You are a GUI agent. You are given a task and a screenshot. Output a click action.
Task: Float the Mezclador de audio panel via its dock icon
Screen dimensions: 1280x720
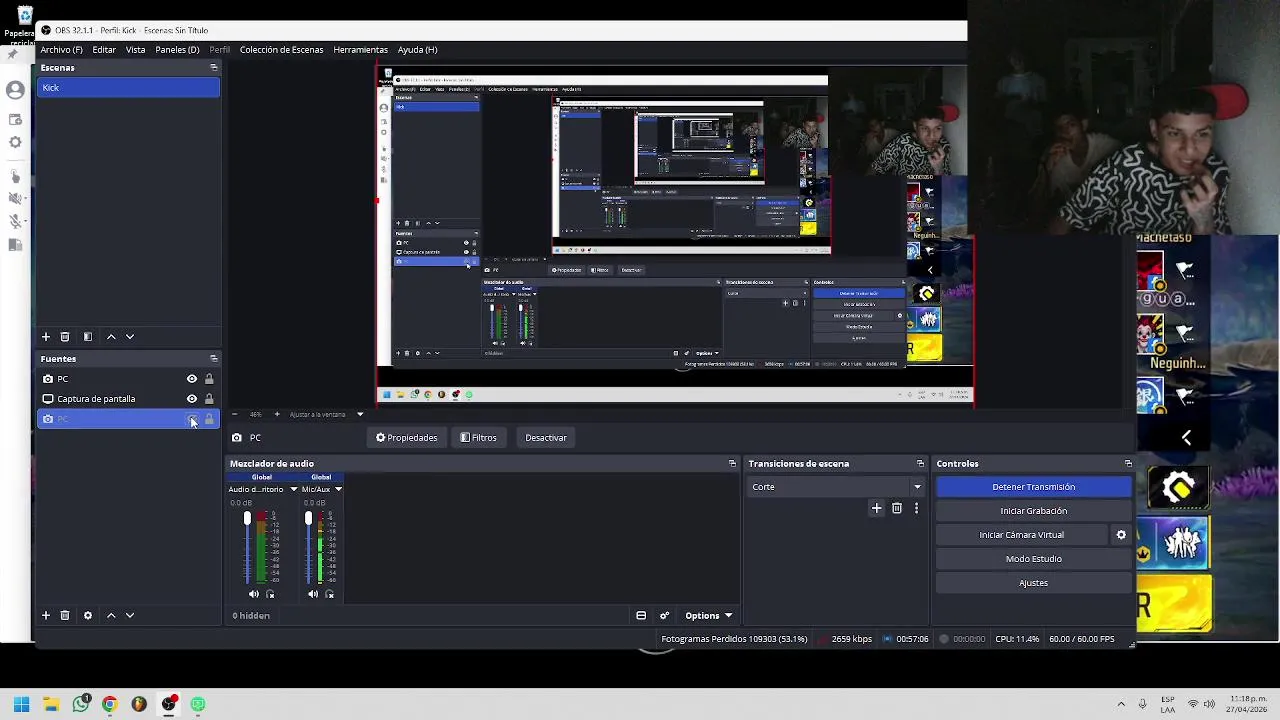tap(732, 464)
